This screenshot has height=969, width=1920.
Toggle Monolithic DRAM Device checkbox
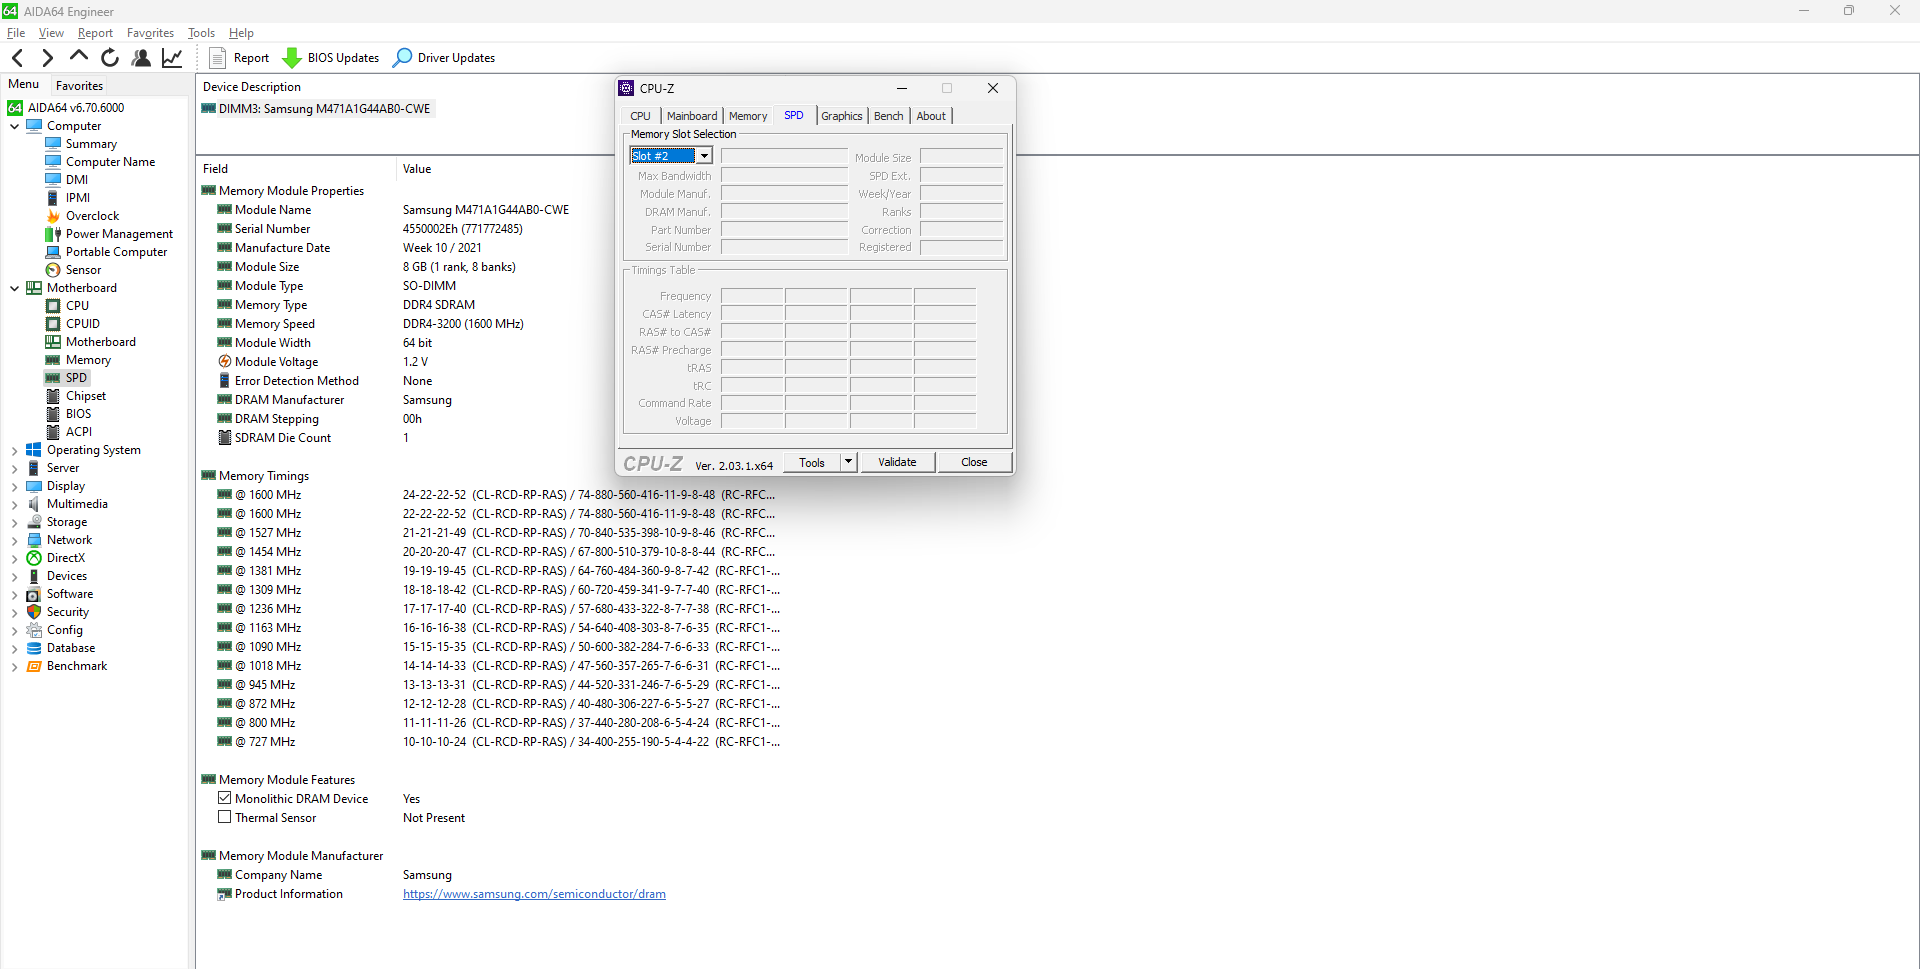coord(225,798)
